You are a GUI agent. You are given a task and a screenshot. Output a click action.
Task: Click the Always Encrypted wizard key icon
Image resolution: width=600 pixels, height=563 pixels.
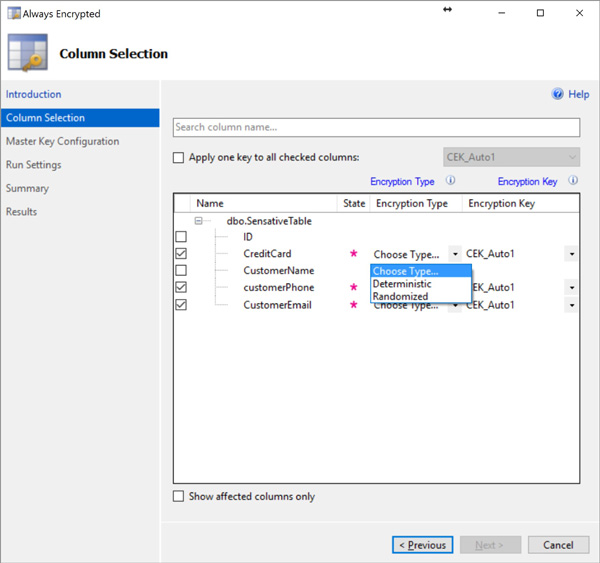(x=28, y=53)
